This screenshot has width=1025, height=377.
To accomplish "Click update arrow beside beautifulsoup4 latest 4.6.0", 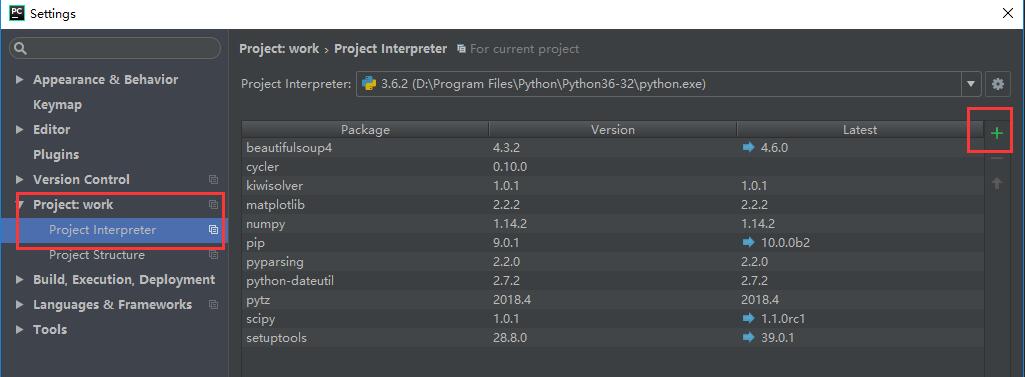I will [748, 148].
